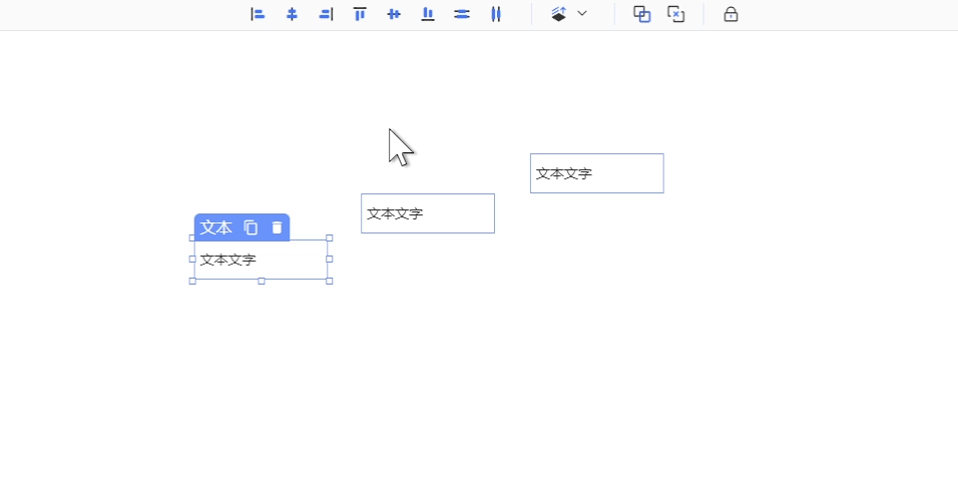Click the bottom-middle resize handle
This screenshot has width=958, height=481.
(x=261, y=281)
